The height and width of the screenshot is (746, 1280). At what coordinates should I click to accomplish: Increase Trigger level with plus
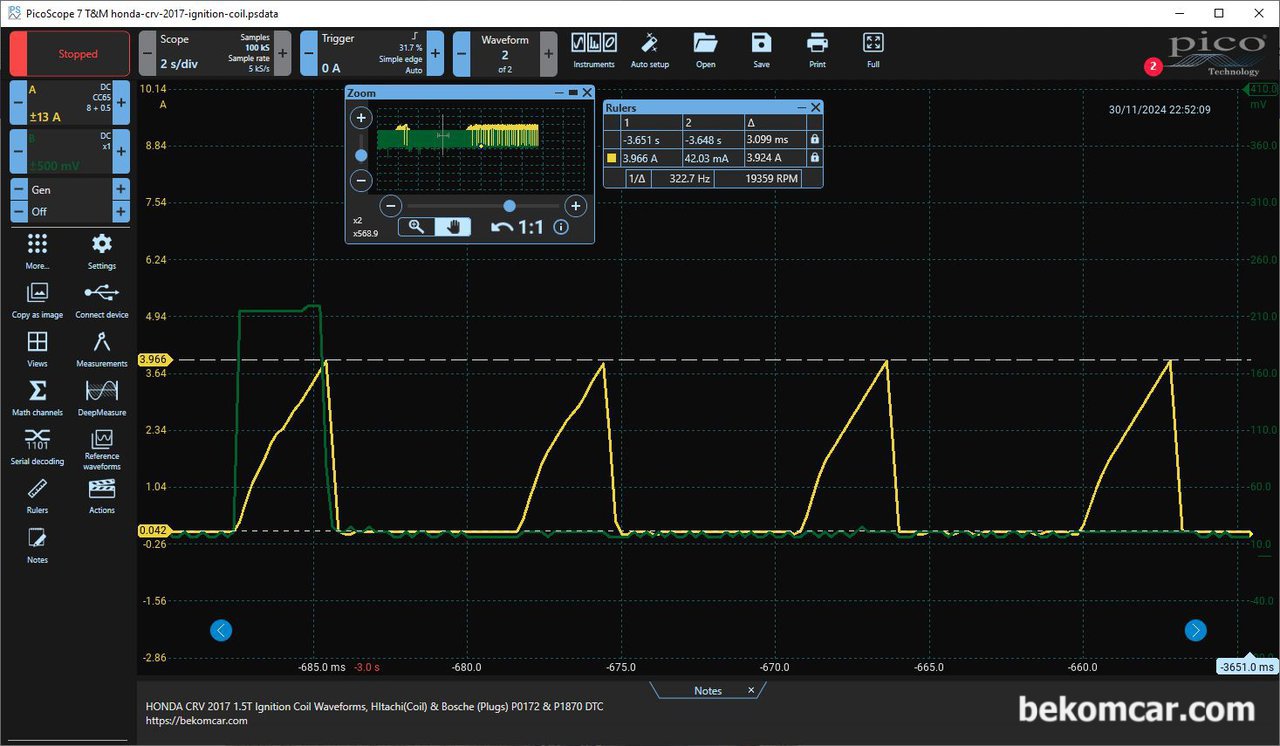click(x=435, y=53)
